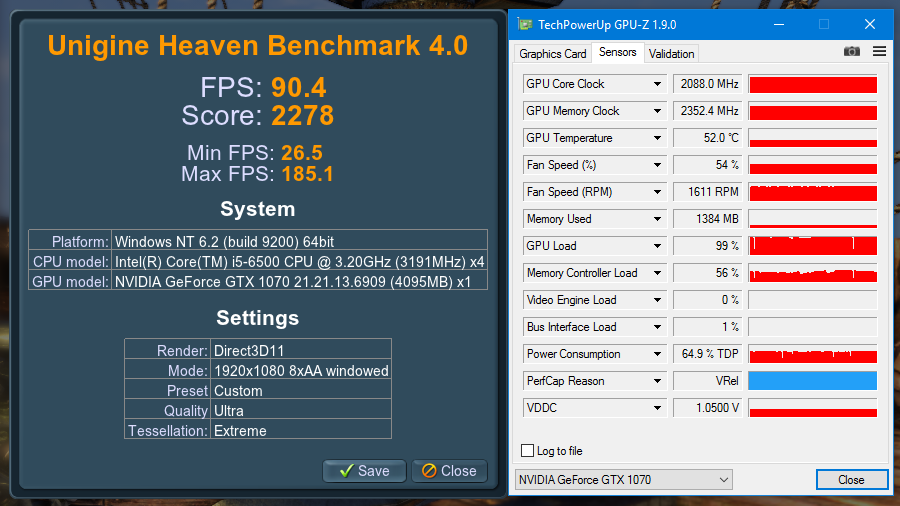Open the GPU-Z hamburger menu icon
The height and width of the screenshot is (506, 900).
879,52
